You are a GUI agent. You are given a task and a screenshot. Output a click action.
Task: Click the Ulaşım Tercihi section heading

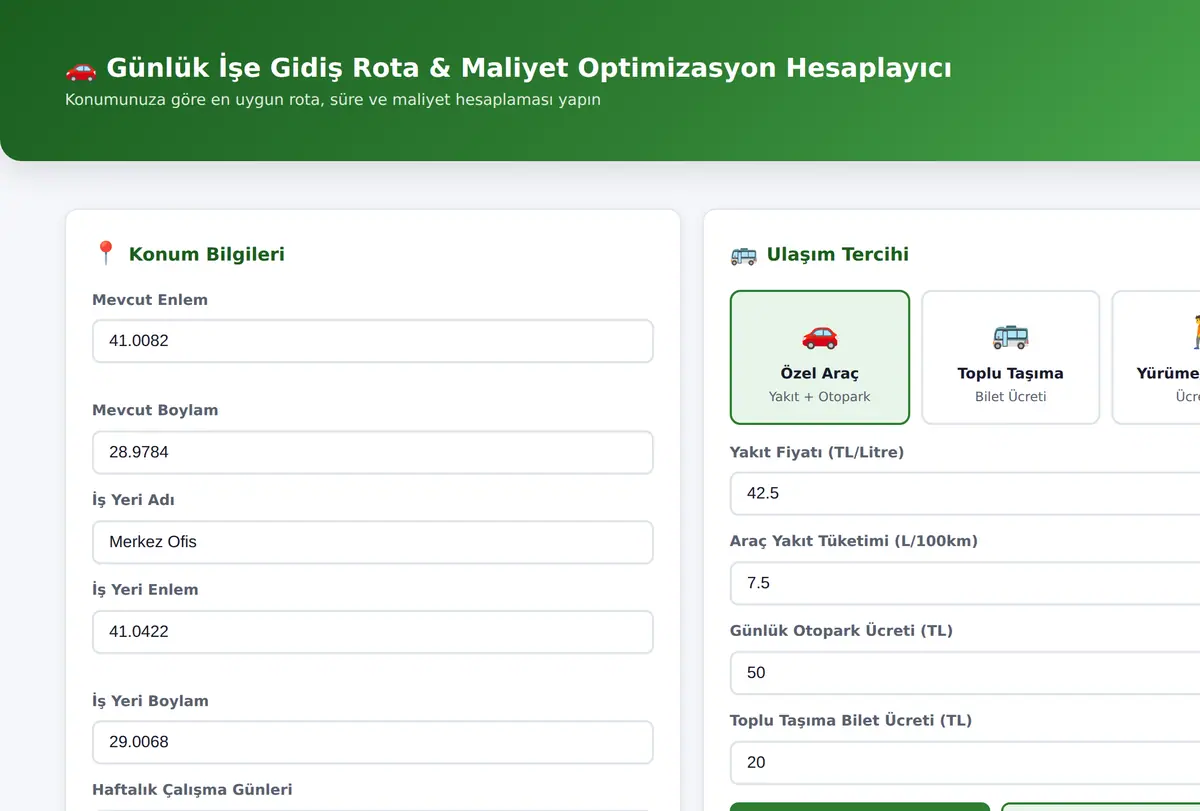pos(838,254)
